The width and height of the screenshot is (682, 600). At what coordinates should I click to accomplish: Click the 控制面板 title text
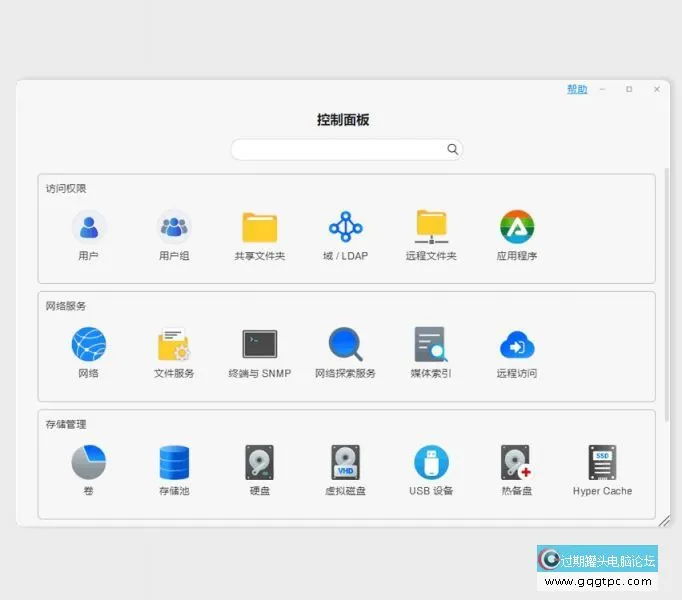click(343, 120)
